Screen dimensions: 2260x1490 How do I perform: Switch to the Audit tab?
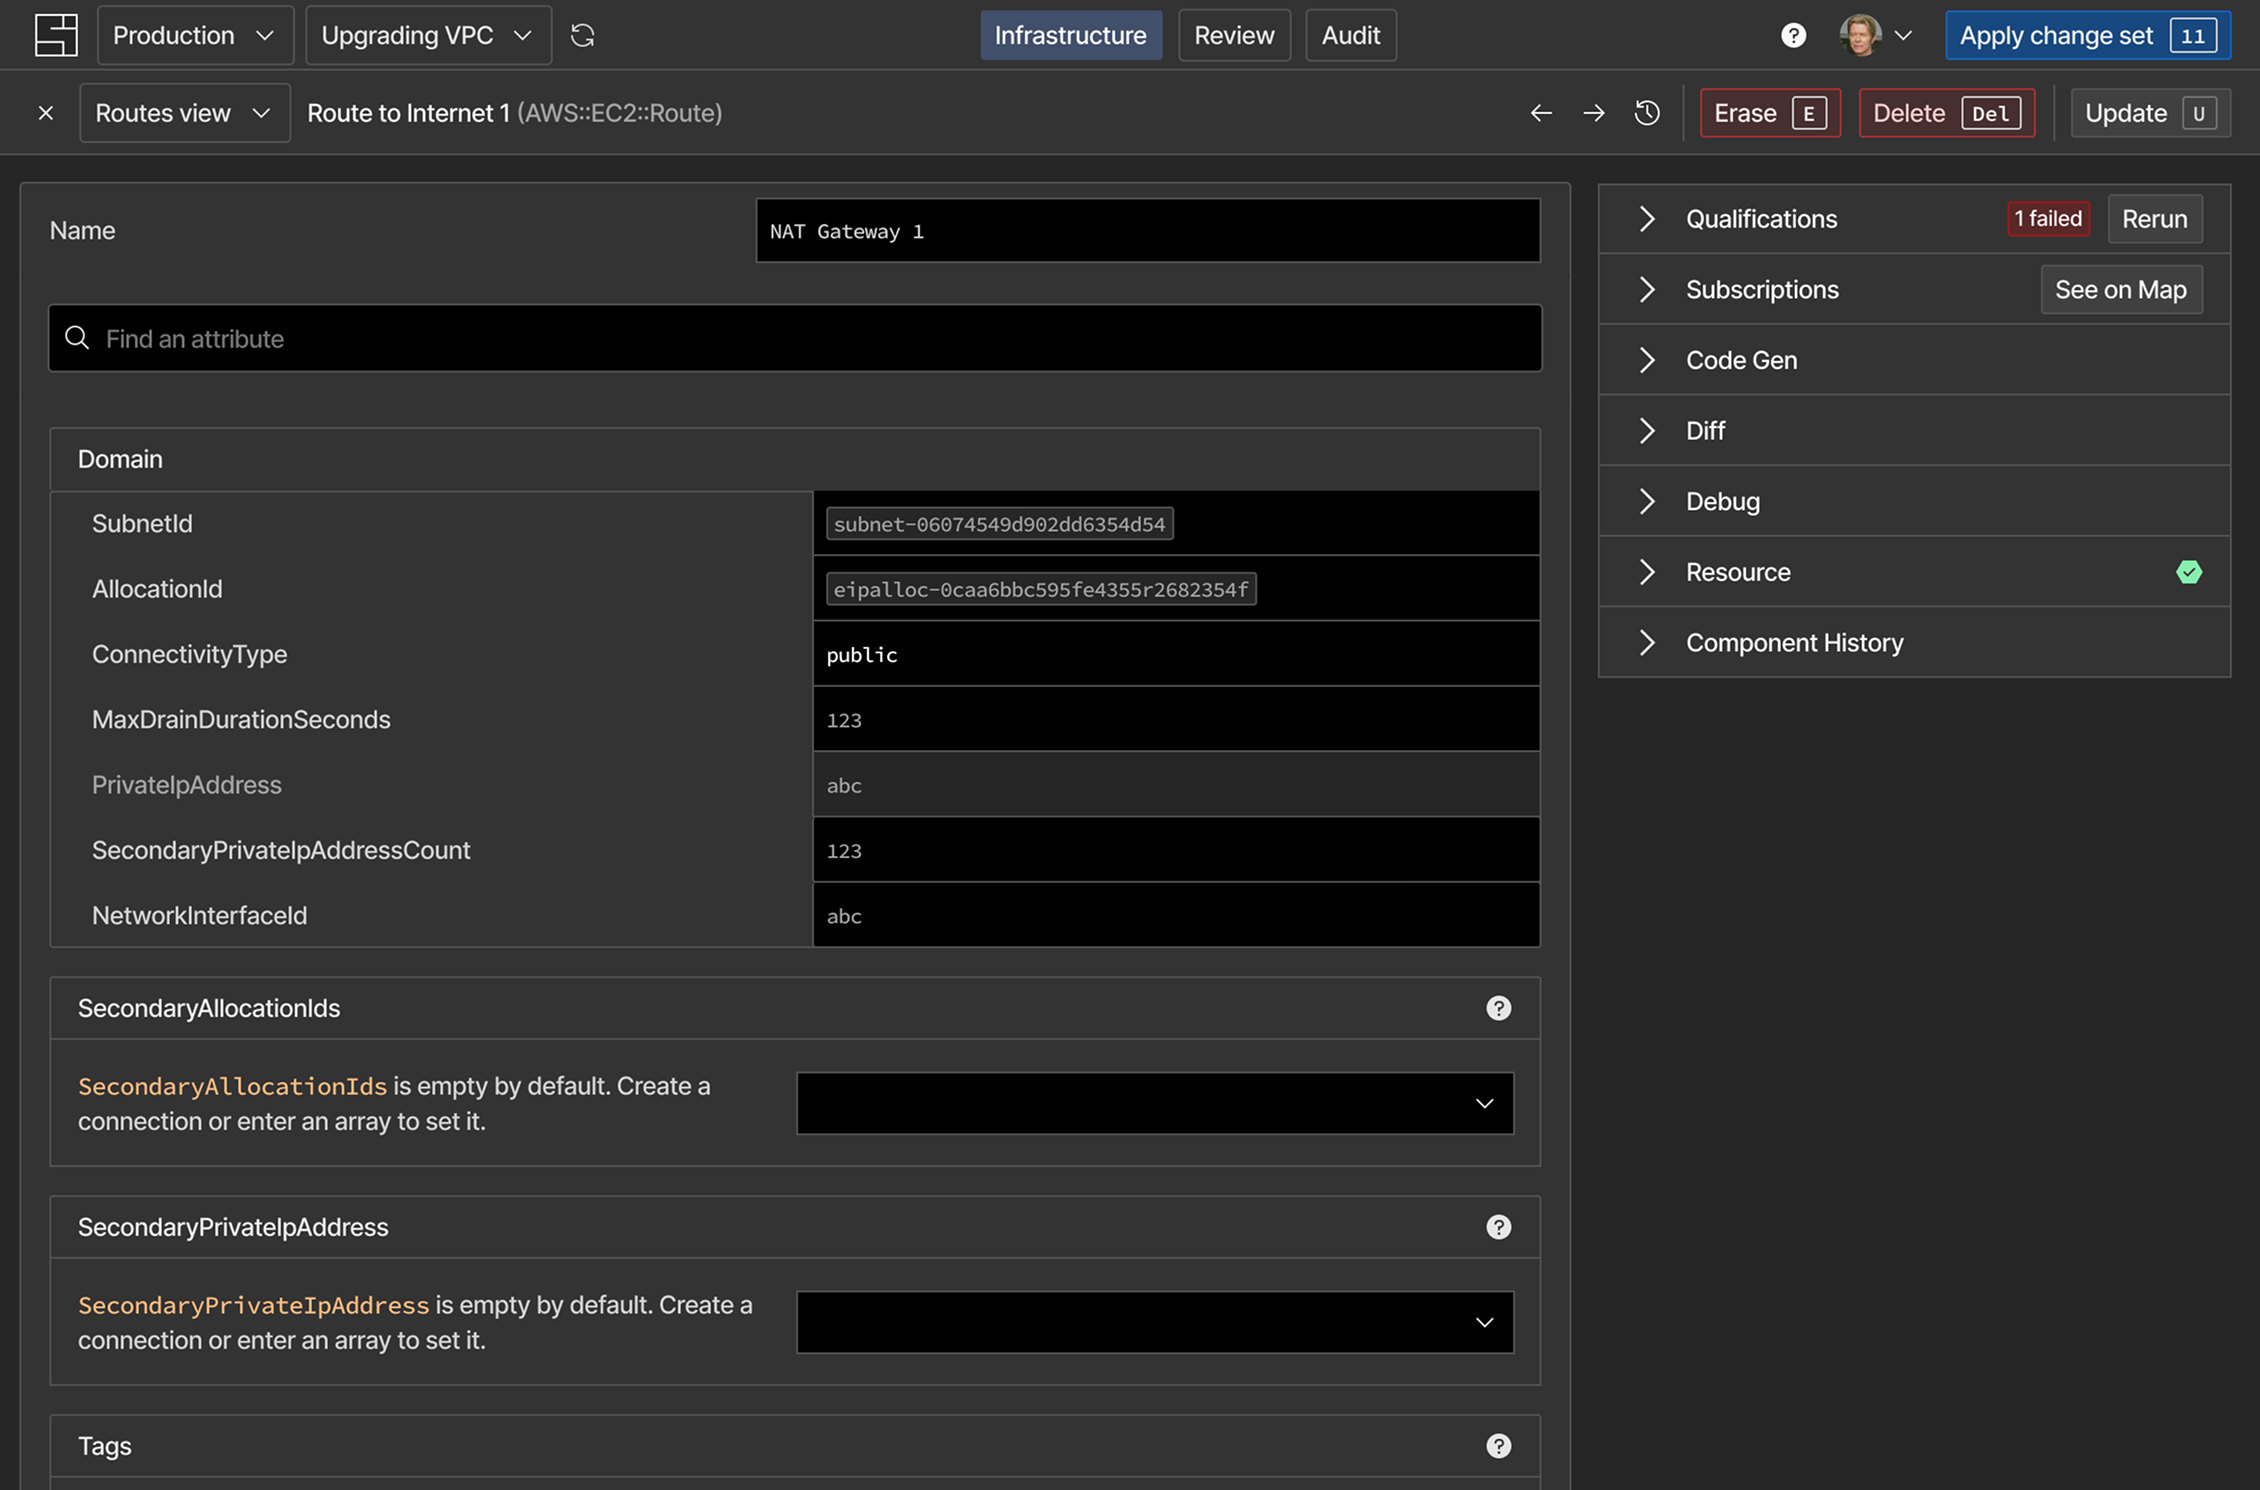point(1350,35)
